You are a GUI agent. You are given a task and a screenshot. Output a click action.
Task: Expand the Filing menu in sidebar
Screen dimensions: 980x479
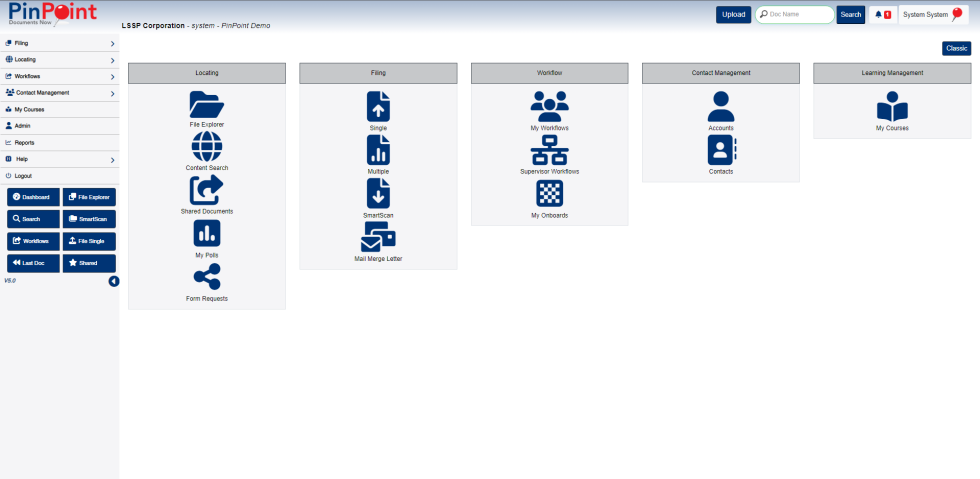[x=58, y=44]
